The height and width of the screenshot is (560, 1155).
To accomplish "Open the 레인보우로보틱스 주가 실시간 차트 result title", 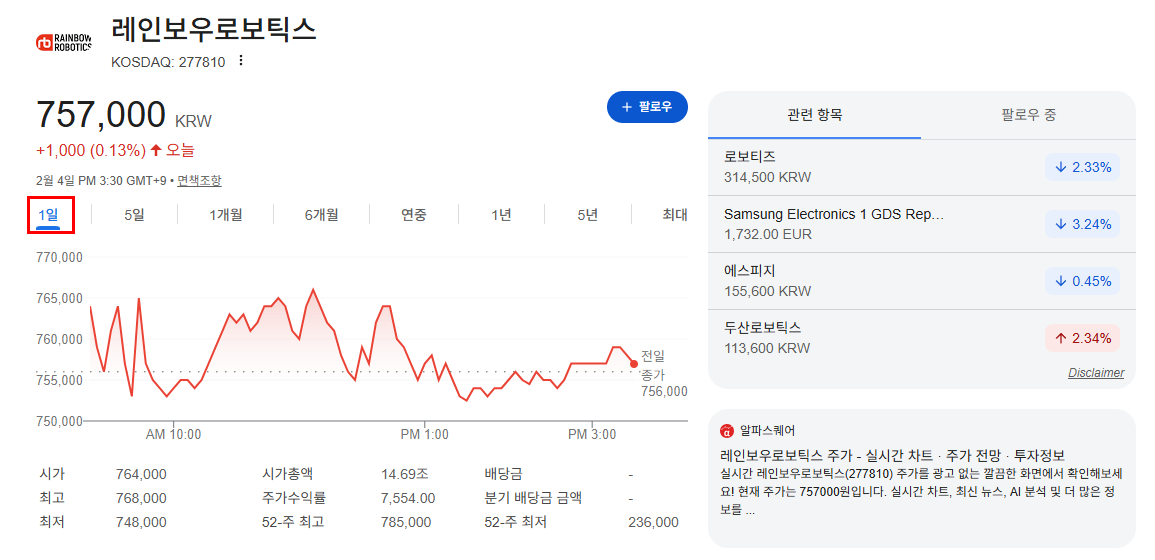I will click(x=892, y=454).
